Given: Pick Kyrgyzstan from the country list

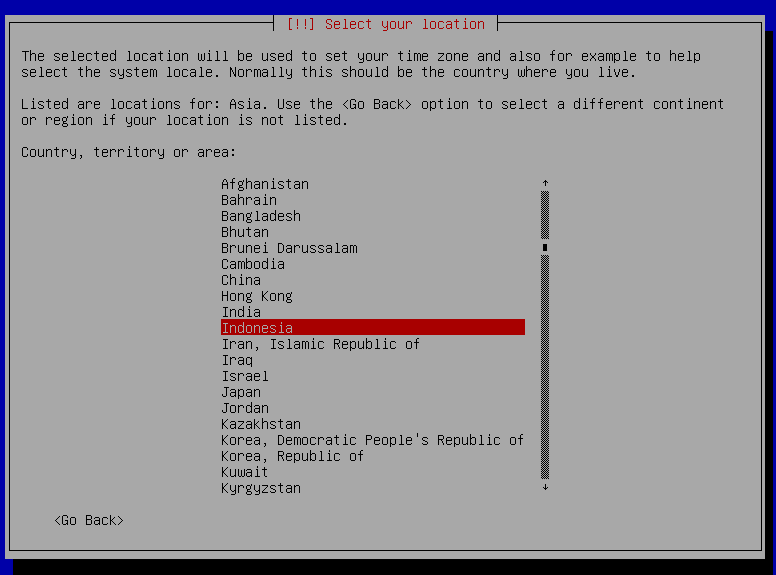Looking at the screenshot, I should pos(373,488).
